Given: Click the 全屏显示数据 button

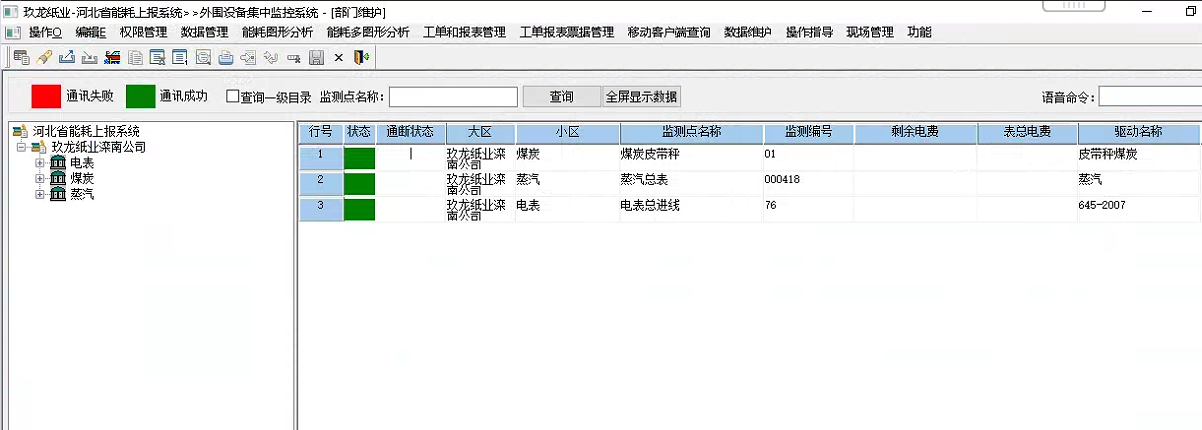Looking at the screenshot, I should [641, 97].
